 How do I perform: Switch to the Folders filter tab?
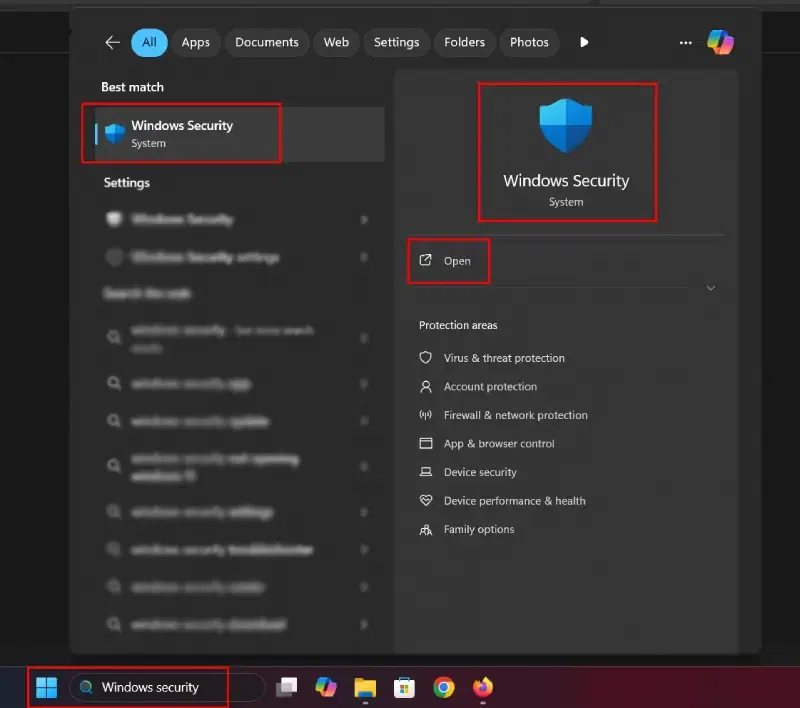click(x=464, y=42)
